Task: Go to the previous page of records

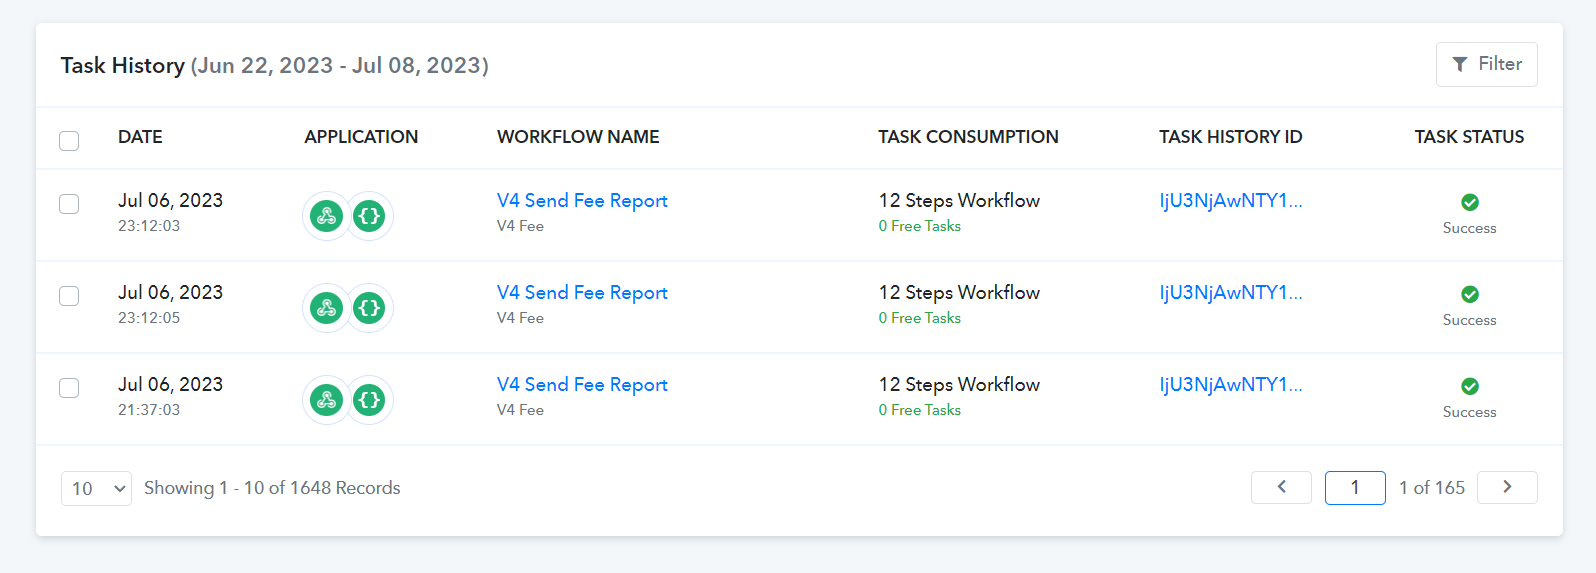Action: coord(1280,487)
